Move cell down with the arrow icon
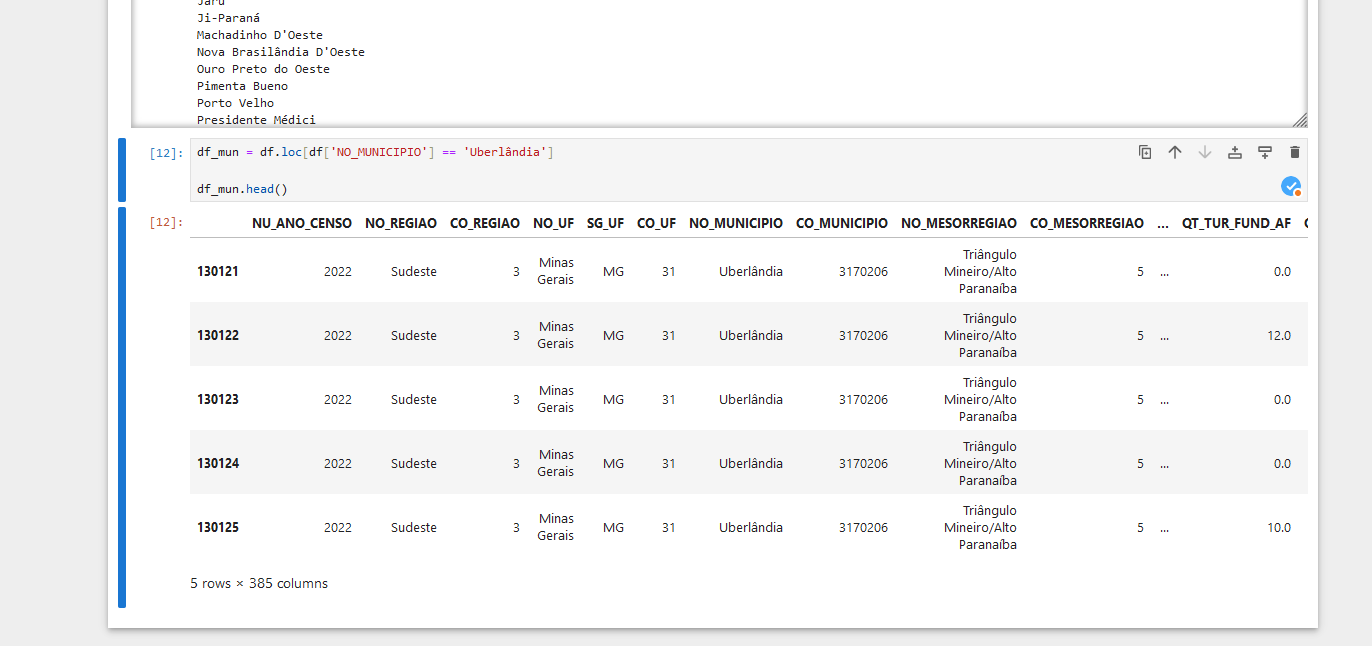Screen dimensions: 1372x646 [x=1205, y=152]
